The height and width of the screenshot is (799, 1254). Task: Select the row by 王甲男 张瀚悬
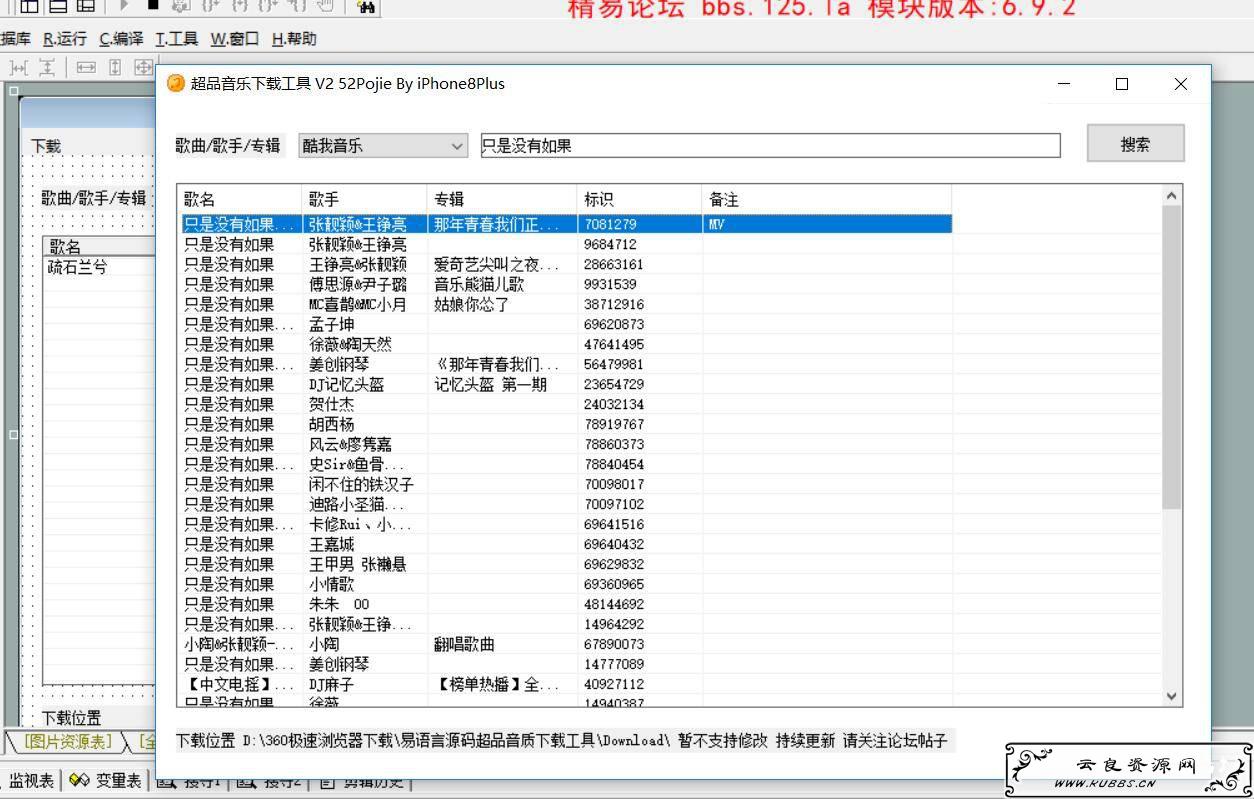pos(566,564)
